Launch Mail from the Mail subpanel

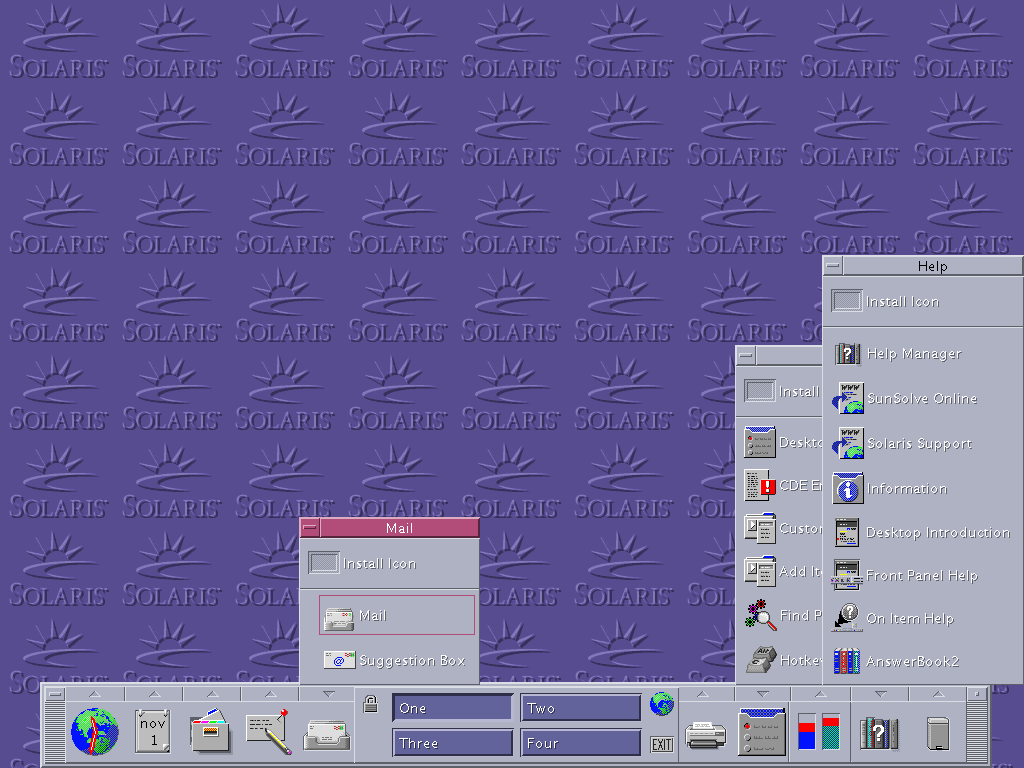[x=396, y=615]
